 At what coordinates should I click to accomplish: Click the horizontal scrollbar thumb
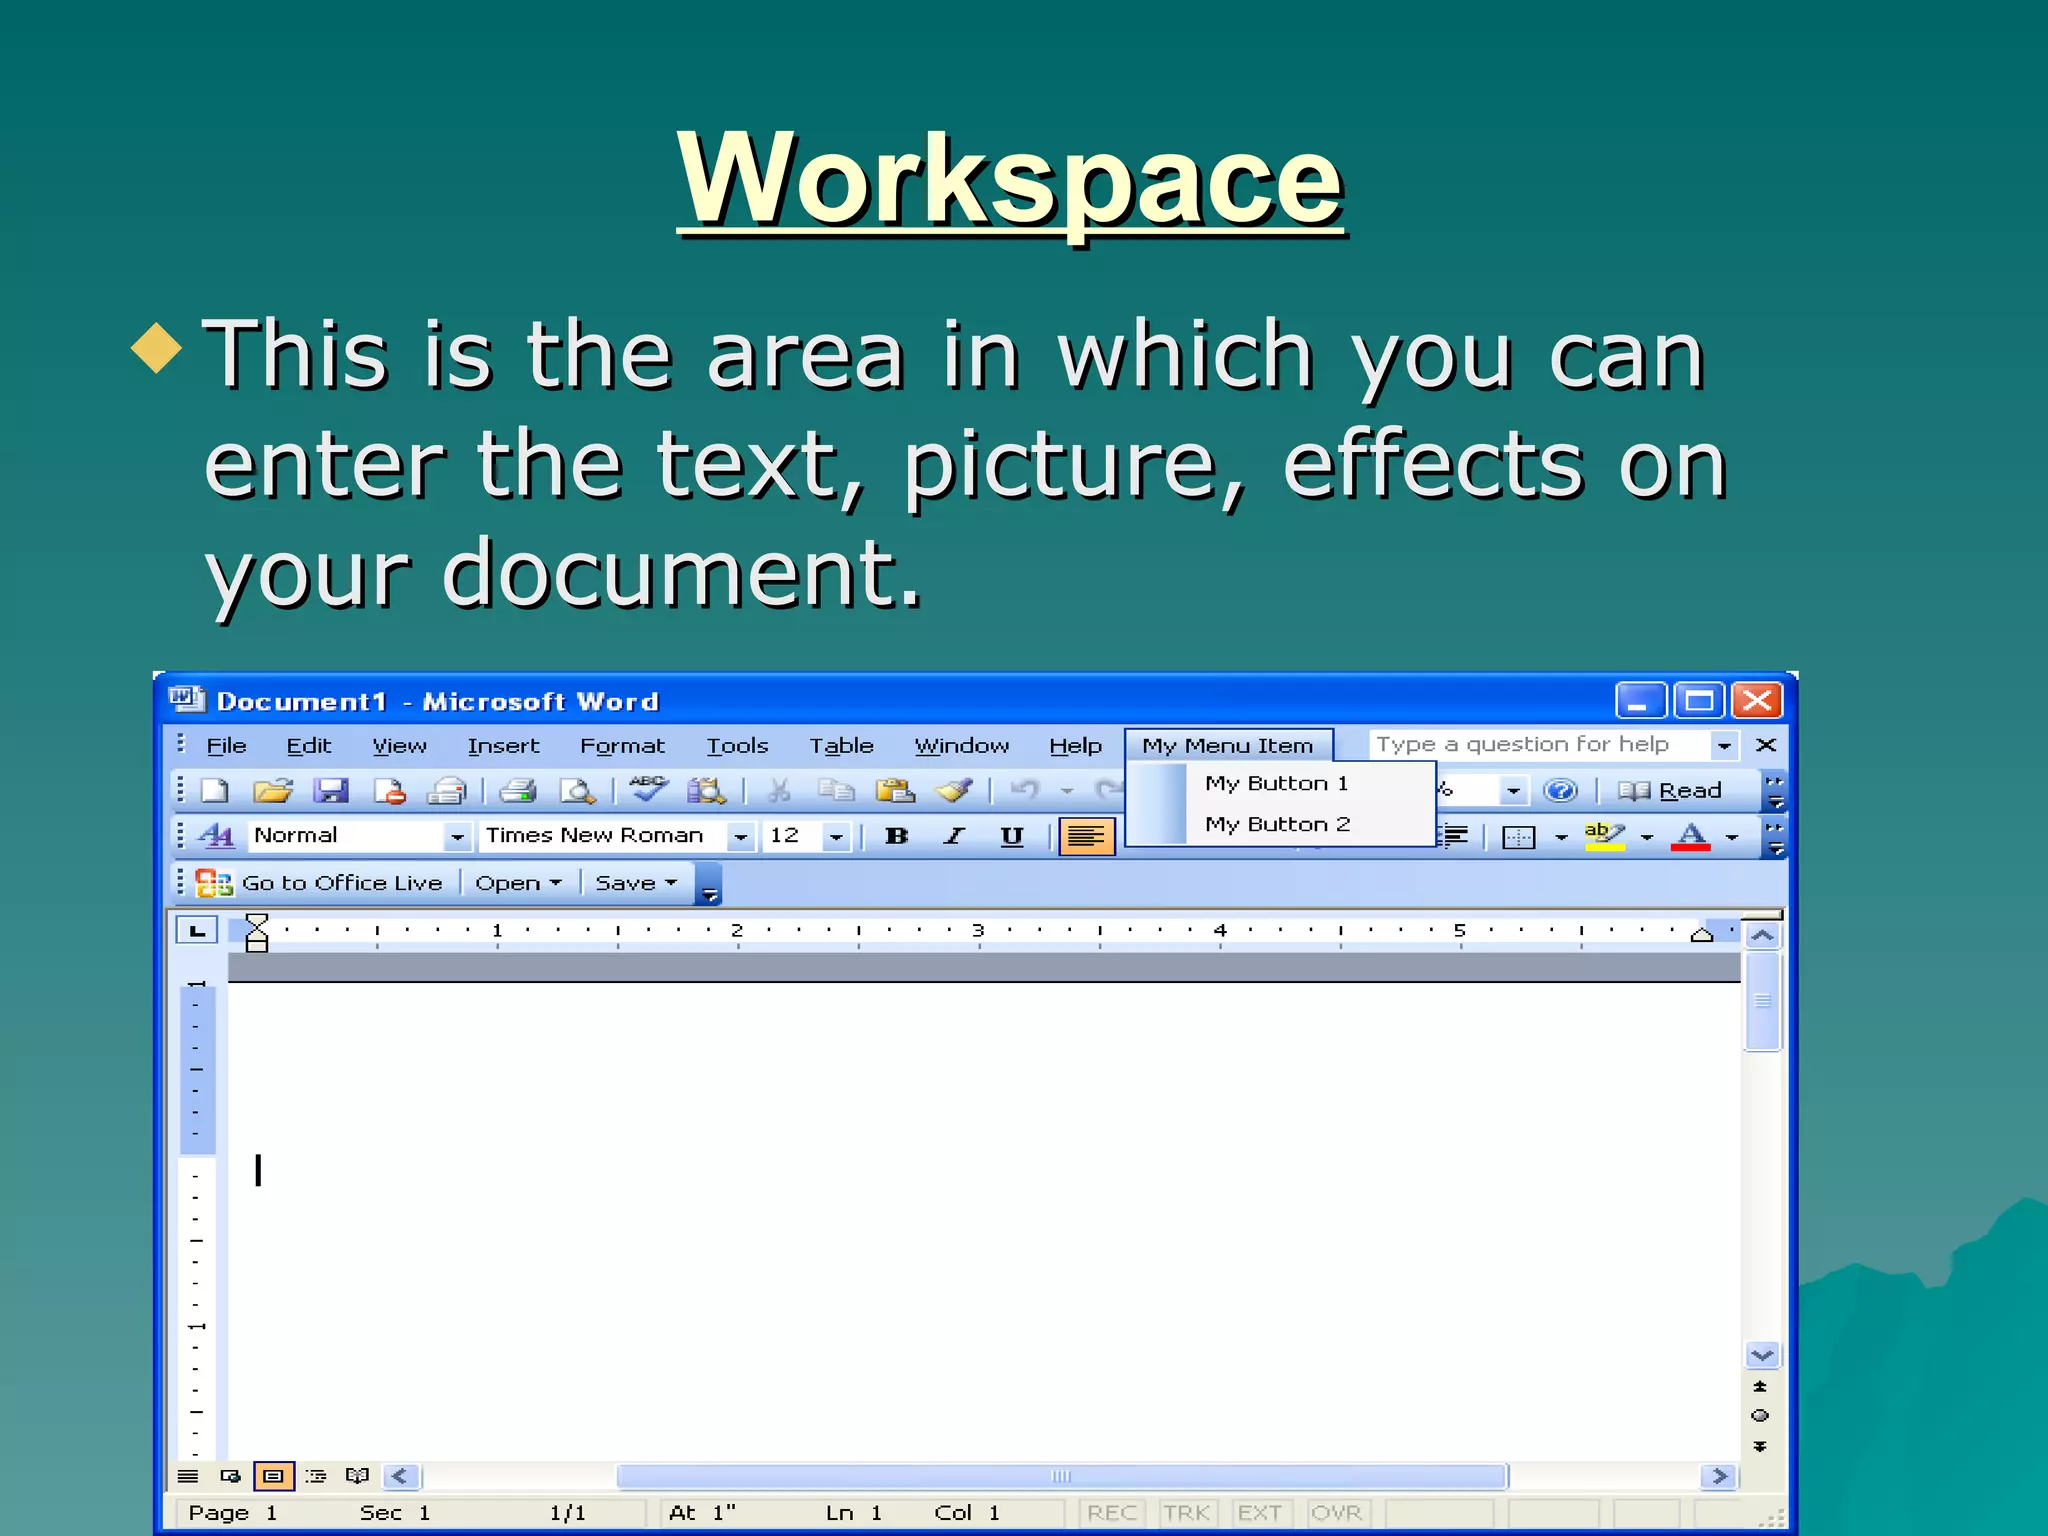[1062, 1476]
